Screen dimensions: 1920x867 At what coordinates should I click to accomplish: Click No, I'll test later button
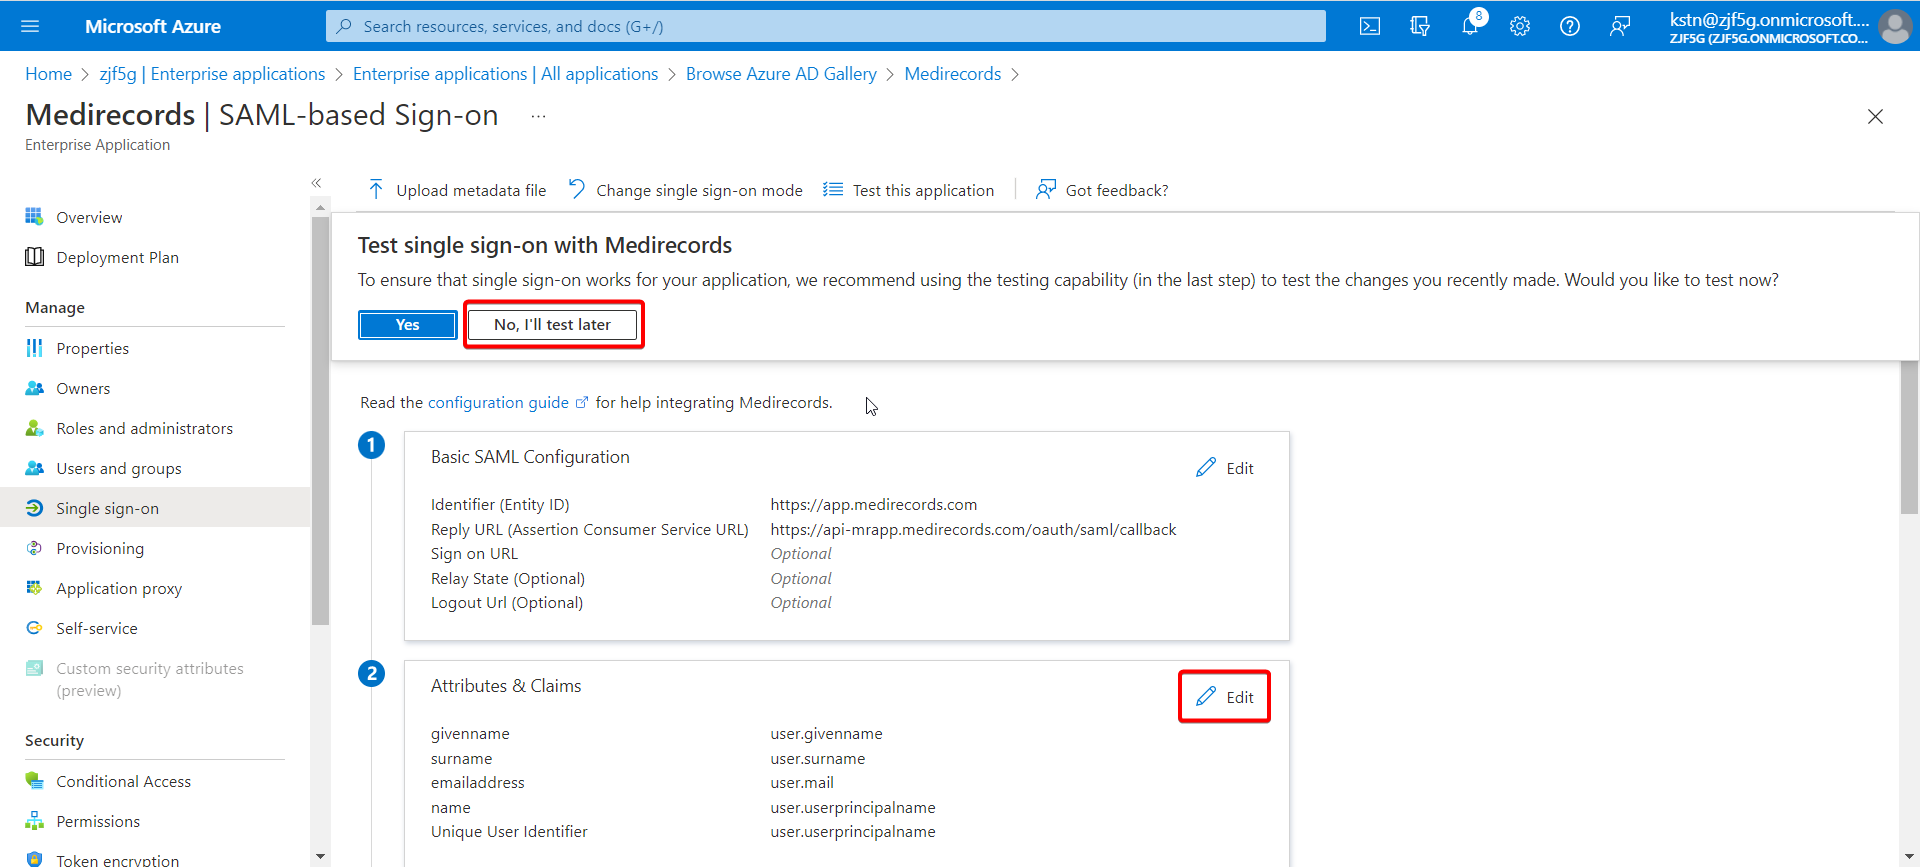pos(552,325)
